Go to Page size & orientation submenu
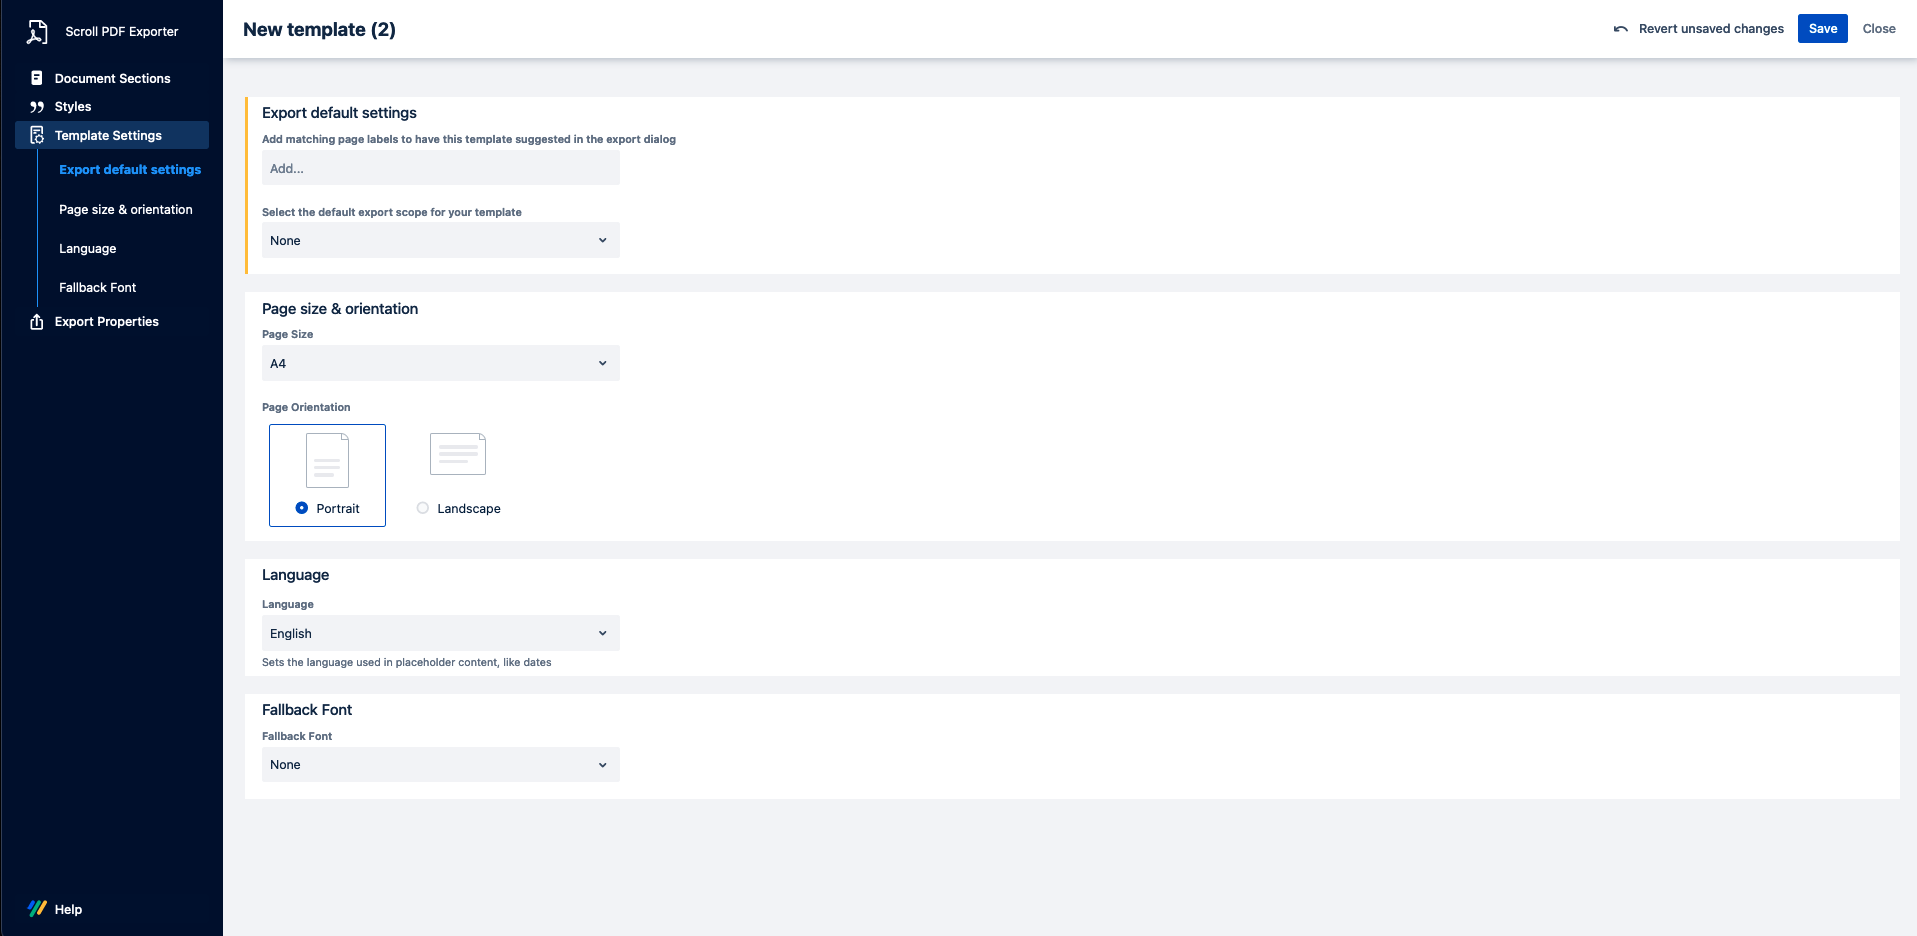Screen dimensions: 1917x936 pos(125,210)
